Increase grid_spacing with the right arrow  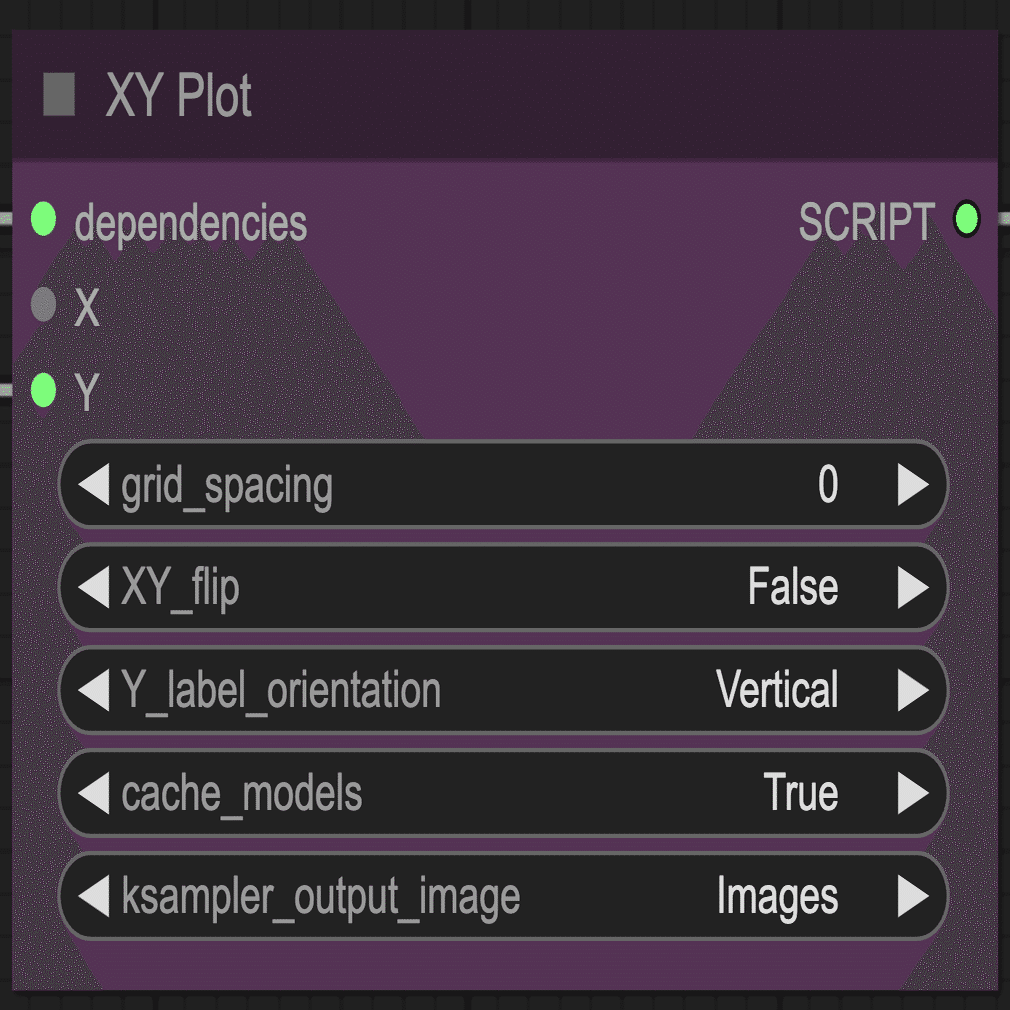click(913, 484)
